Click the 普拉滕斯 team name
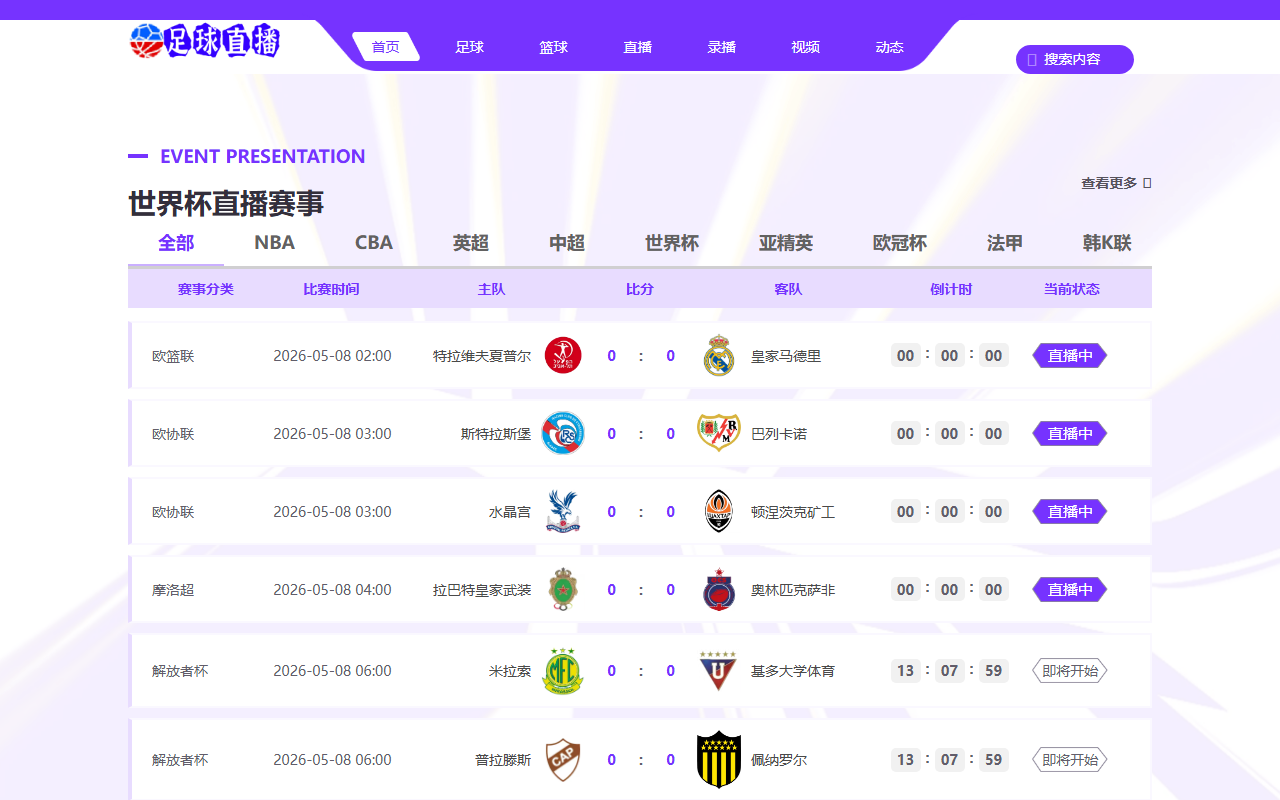1280x800 pixels. click(x=503, y=760)
